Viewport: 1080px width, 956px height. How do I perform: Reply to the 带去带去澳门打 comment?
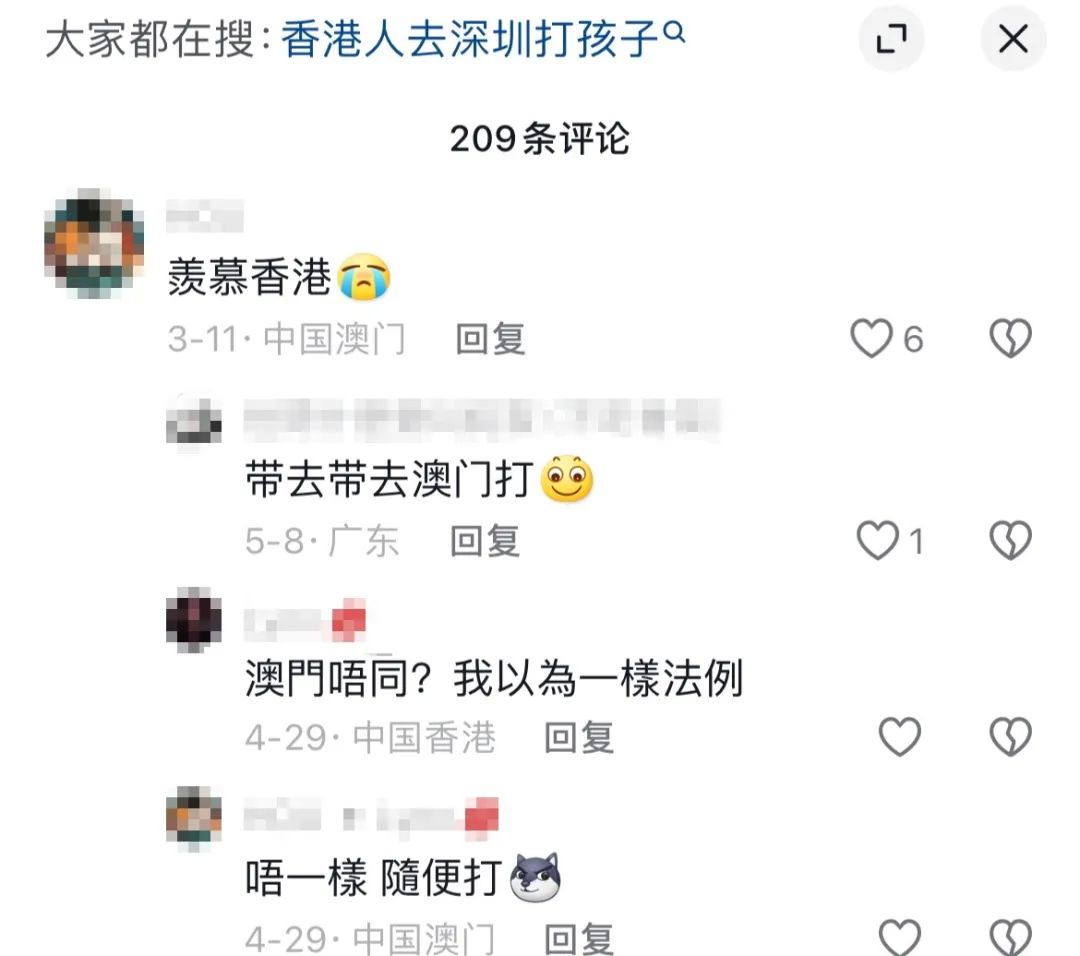[x=485, y=541]
